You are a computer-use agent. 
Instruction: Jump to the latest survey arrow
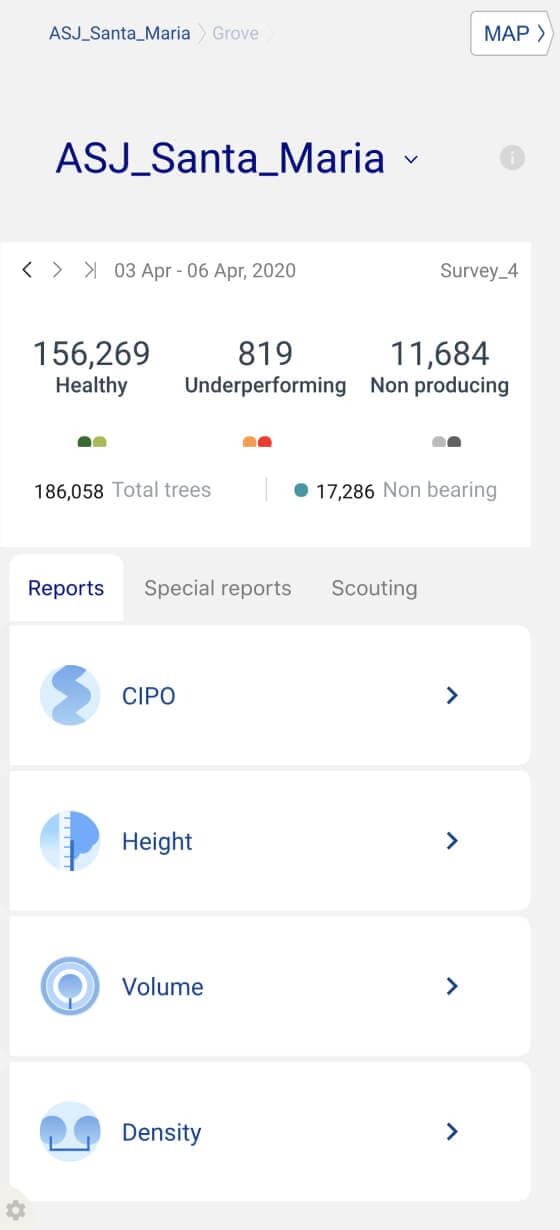(x=90, y=269)
